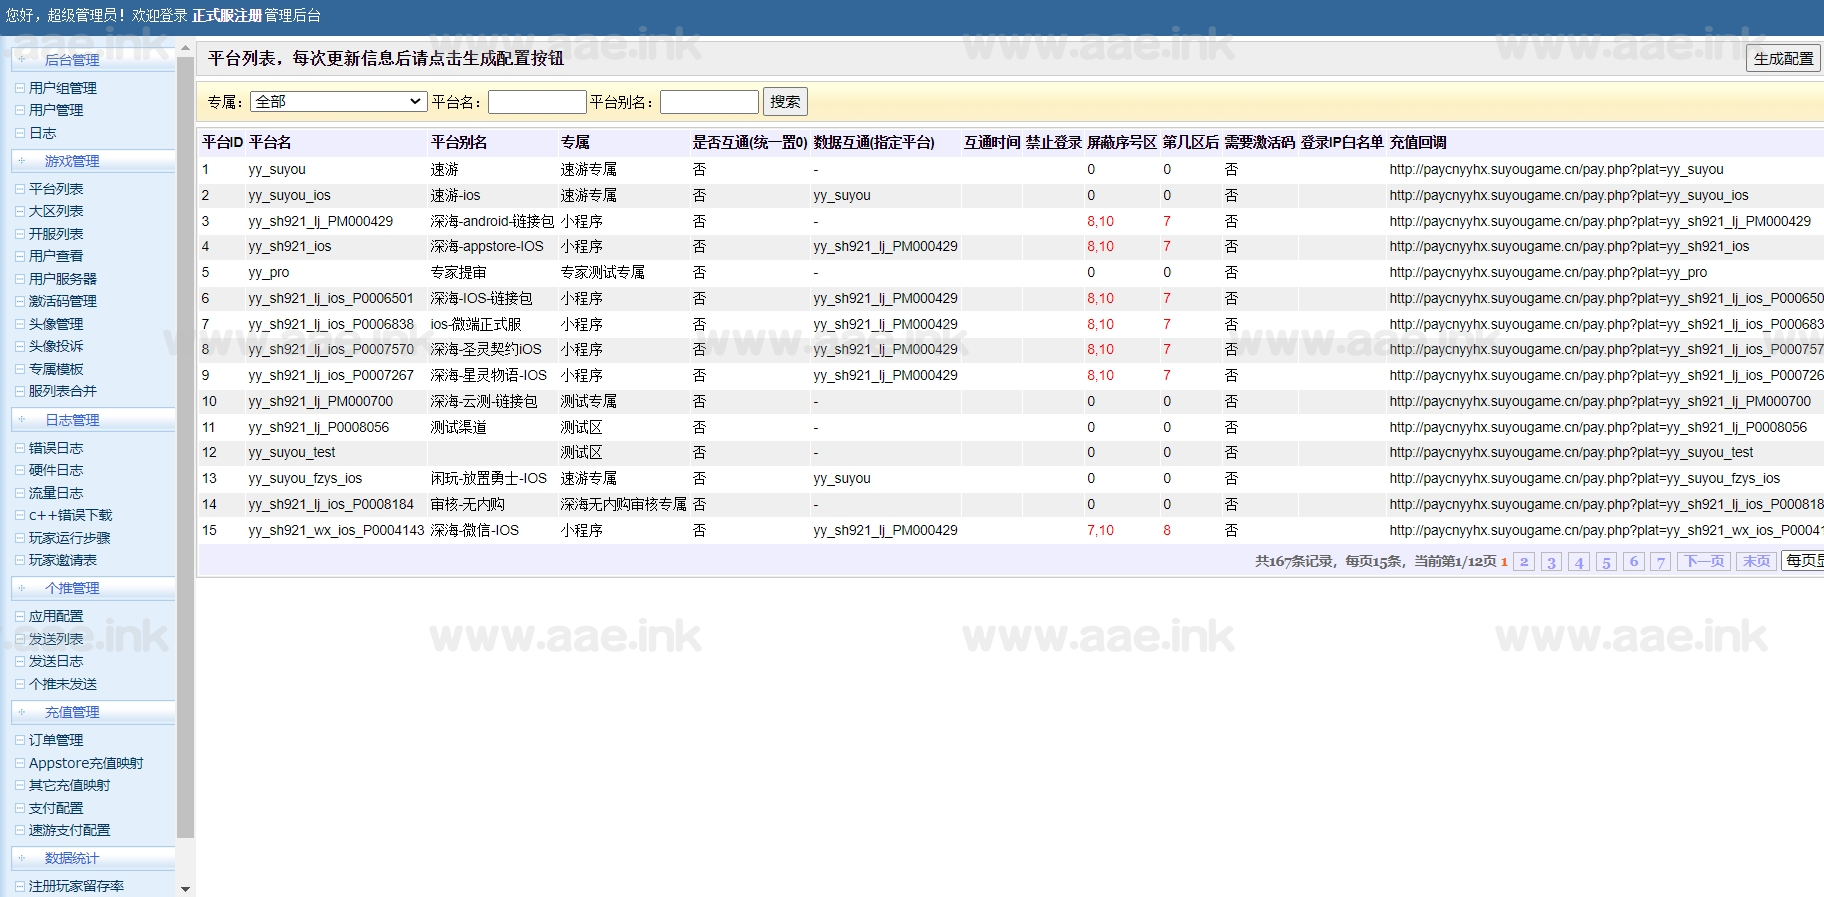
Task: Jump to 末页 last page
Action: pyautogui.click(x=1756, y=562)
